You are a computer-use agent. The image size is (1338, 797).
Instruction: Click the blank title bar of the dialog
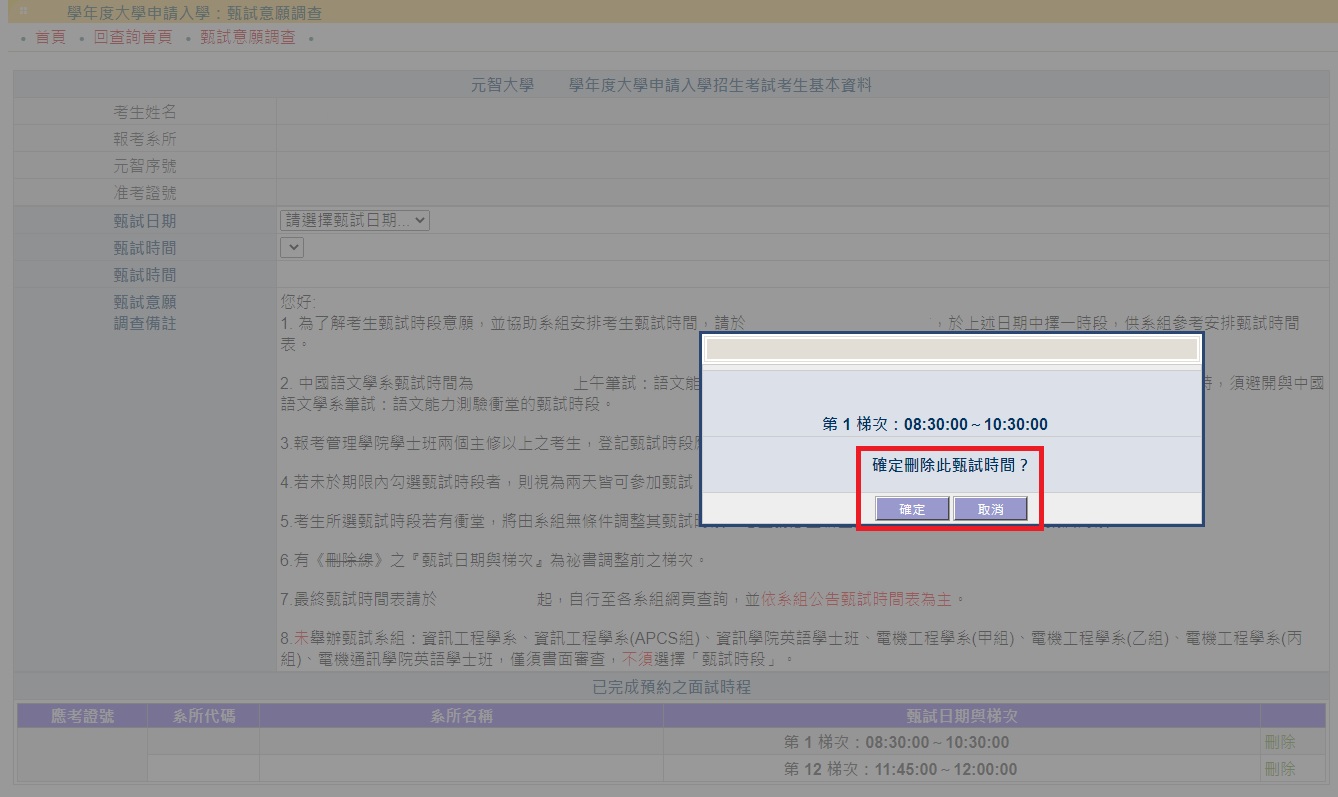[x=951, y=348]
